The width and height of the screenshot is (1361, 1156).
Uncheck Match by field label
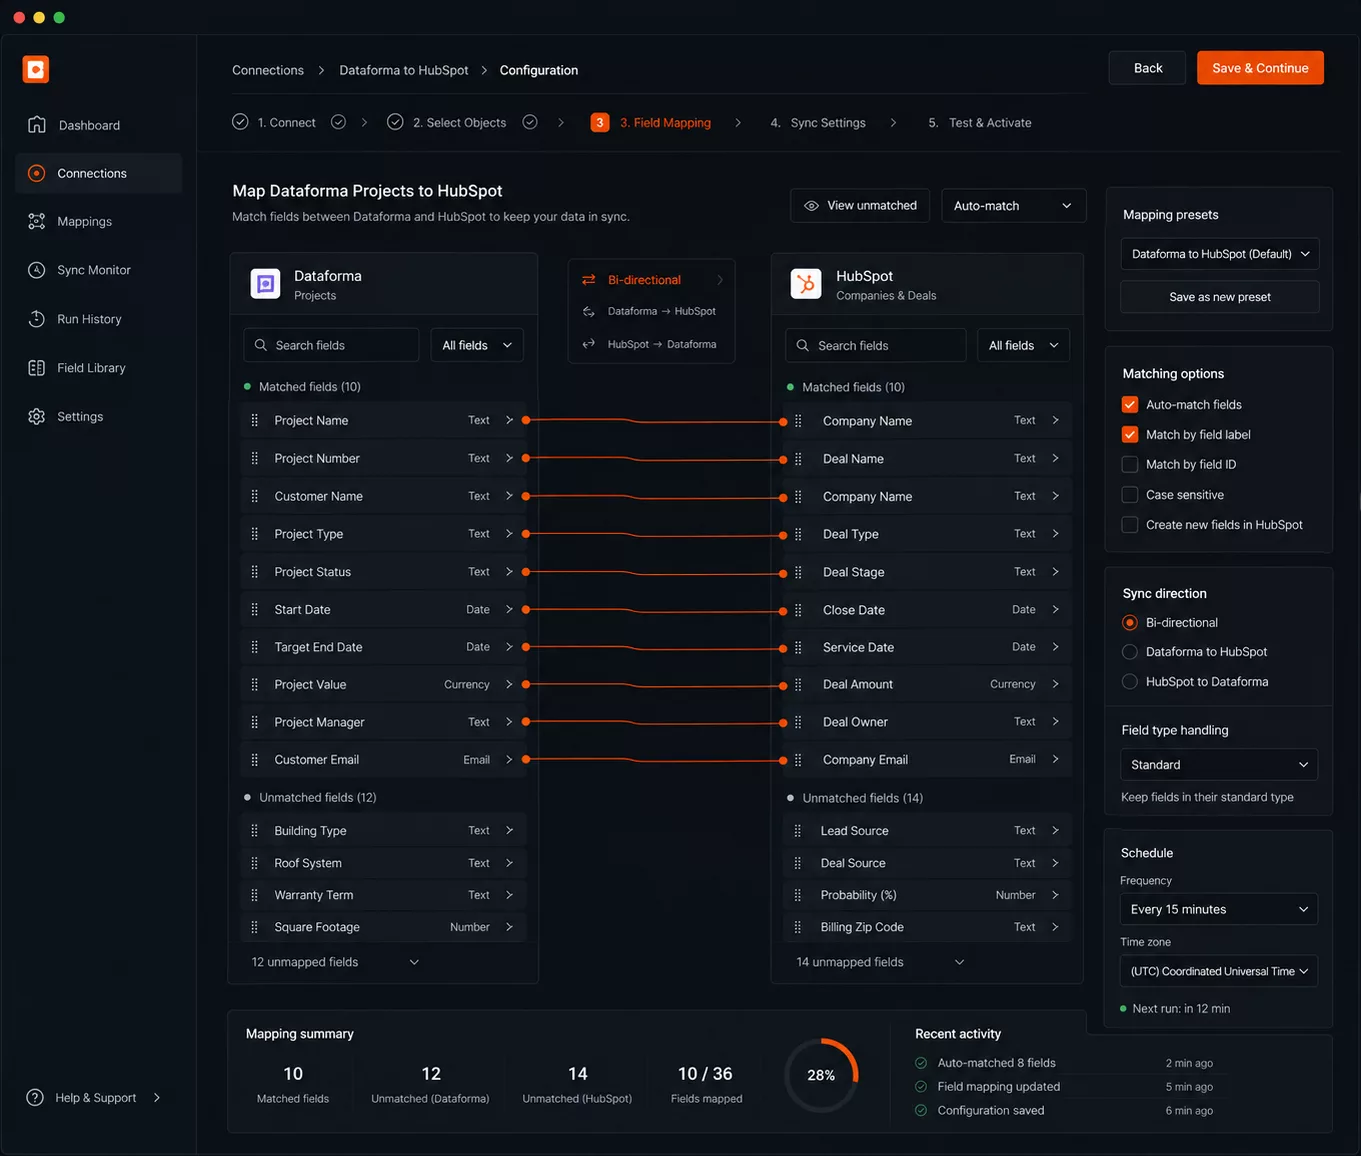coord(1130,435)
